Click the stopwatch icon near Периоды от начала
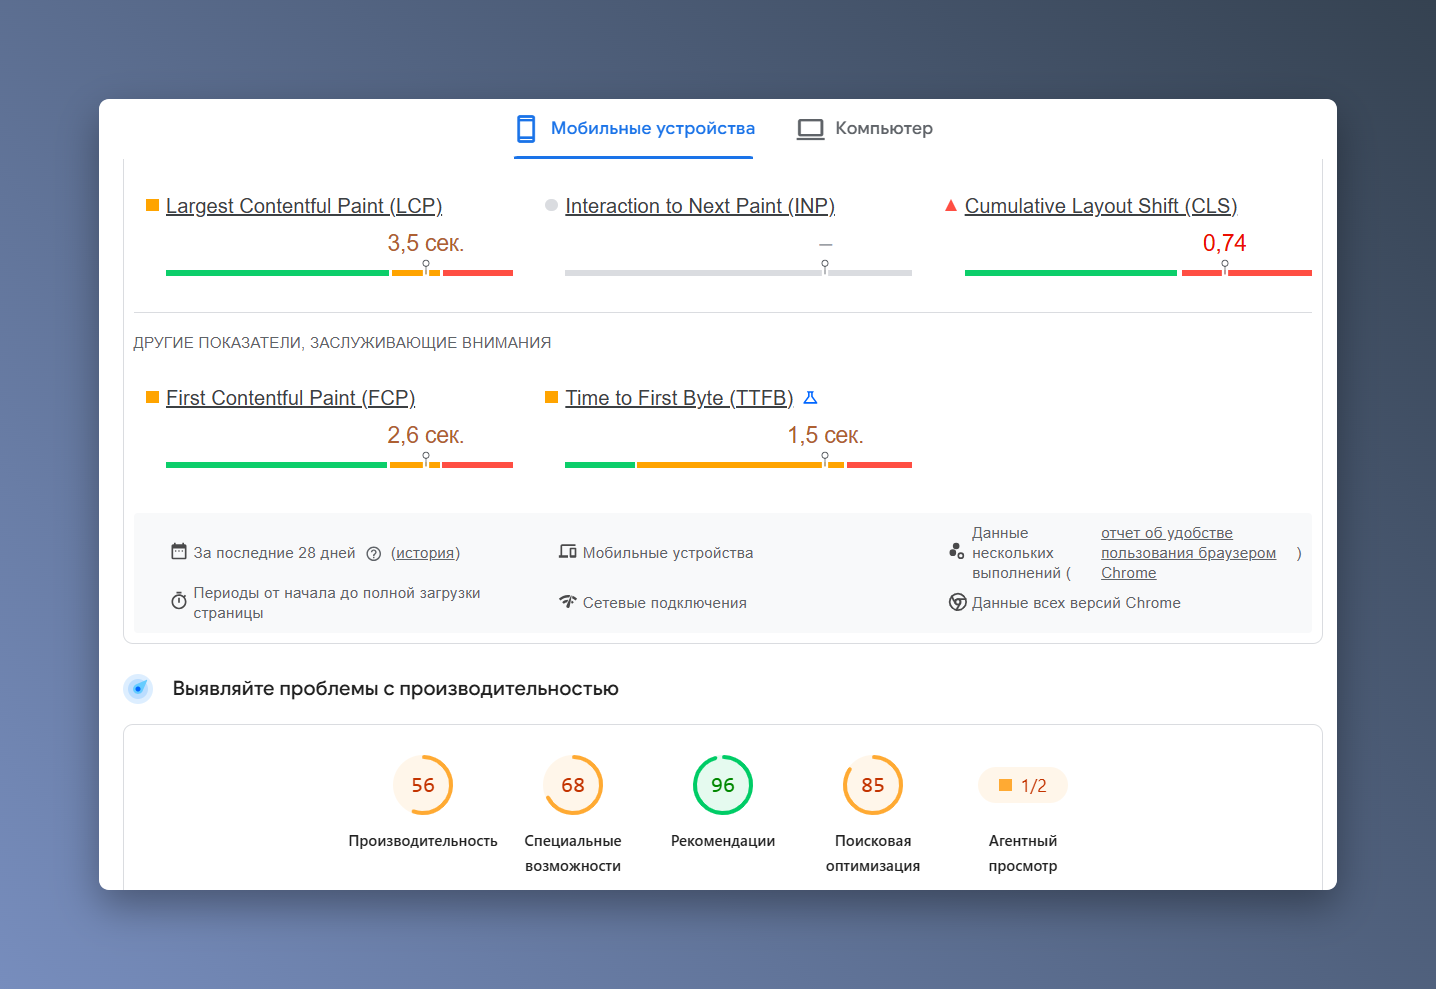This screenshot has height=989, width=1436. (179, 600)
